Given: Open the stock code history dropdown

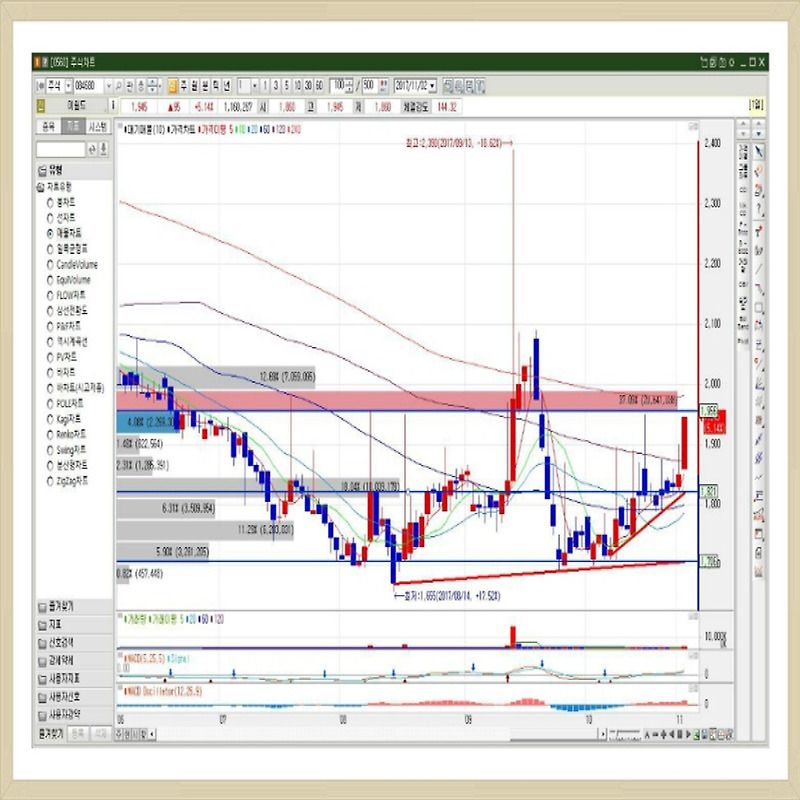Looking at the screenshot, I should [108, 86].
